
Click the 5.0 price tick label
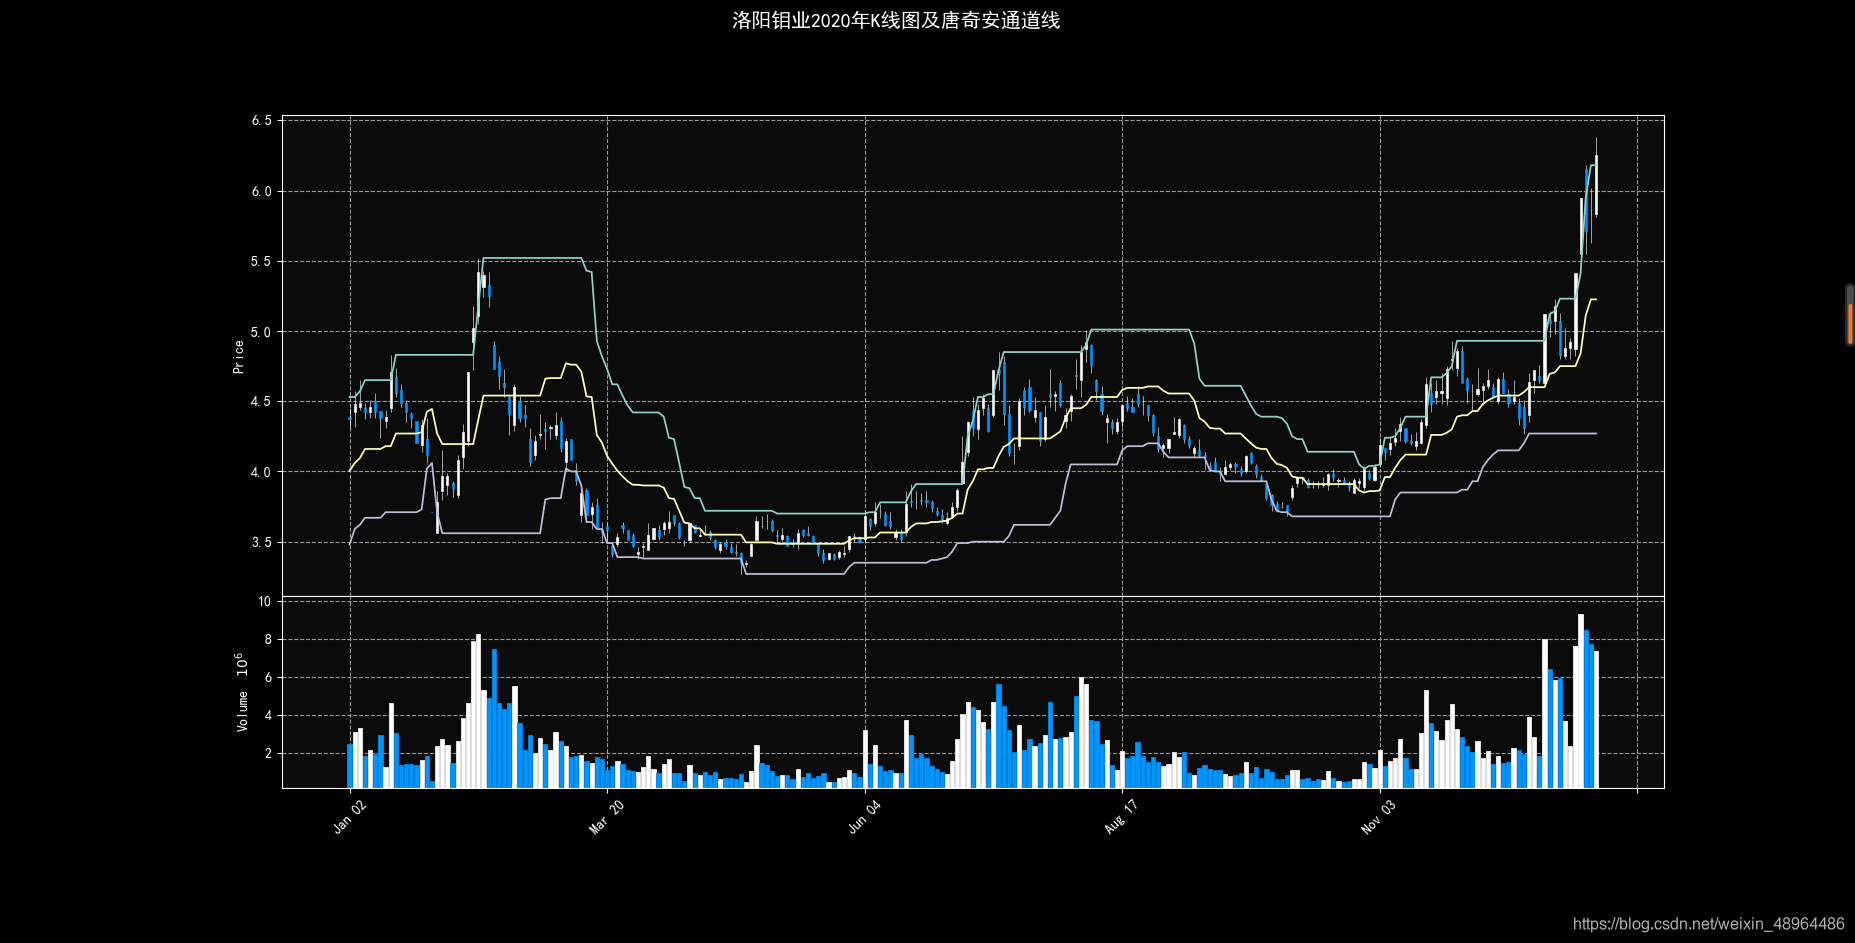coord(261,332)
